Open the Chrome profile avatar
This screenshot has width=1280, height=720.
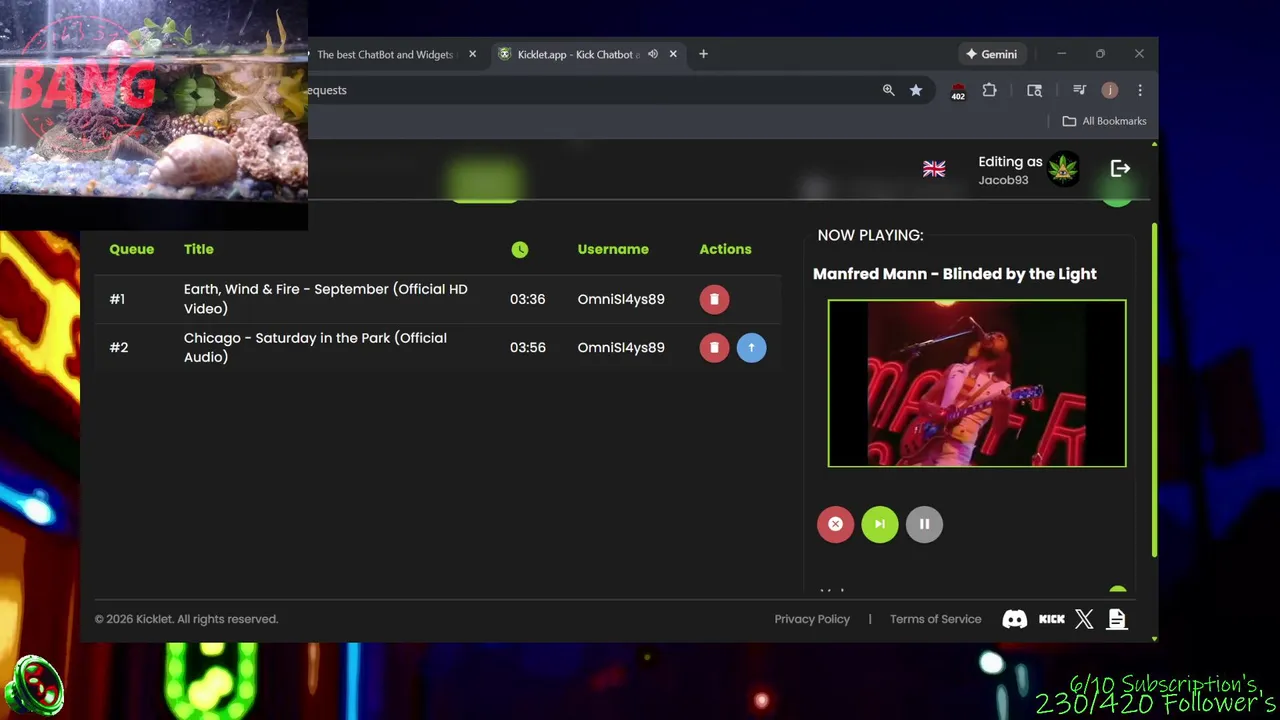1109,90
